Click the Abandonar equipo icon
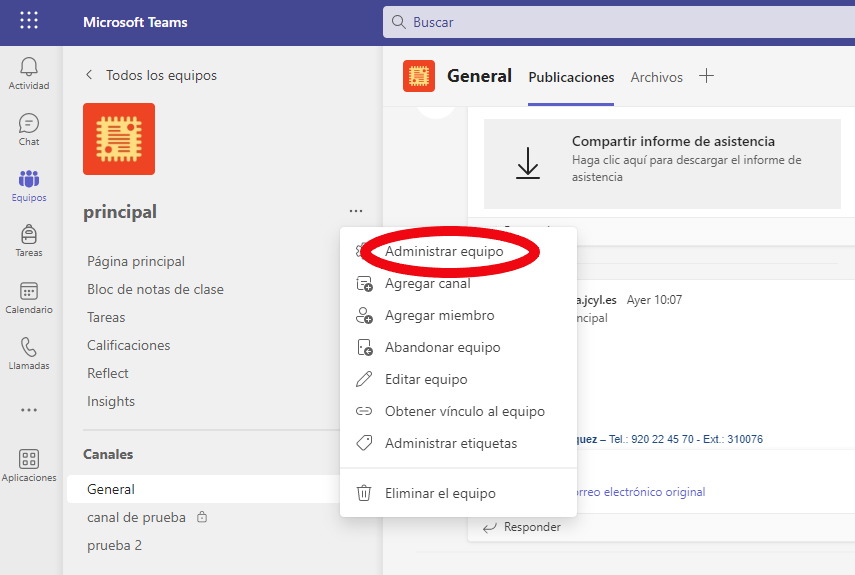Screen dimensions: 855x575 pyautogui.click(x=364, y=348)
